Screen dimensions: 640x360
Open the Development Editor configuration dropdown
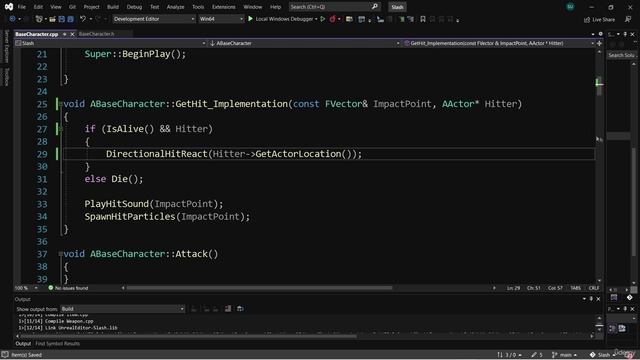point(154,19)
